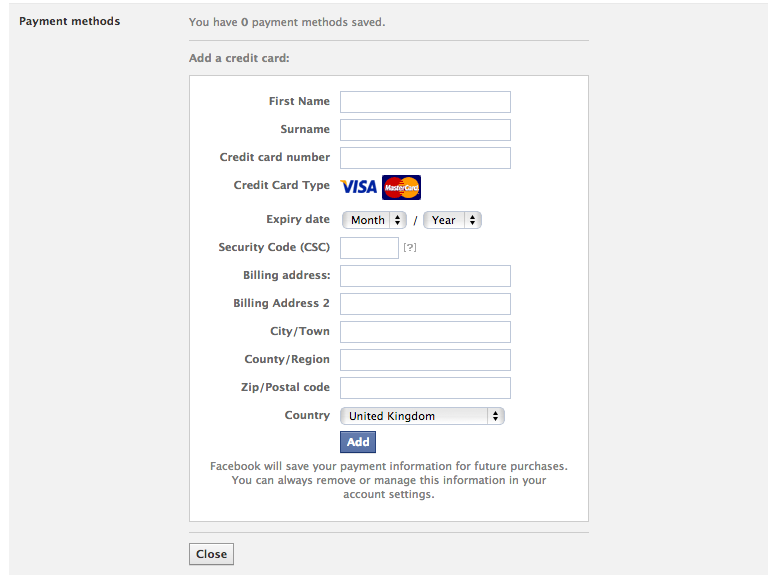Open the expiry Year dropdown
The width and height of the screenshot is (777, 575).
pos(452,220)
